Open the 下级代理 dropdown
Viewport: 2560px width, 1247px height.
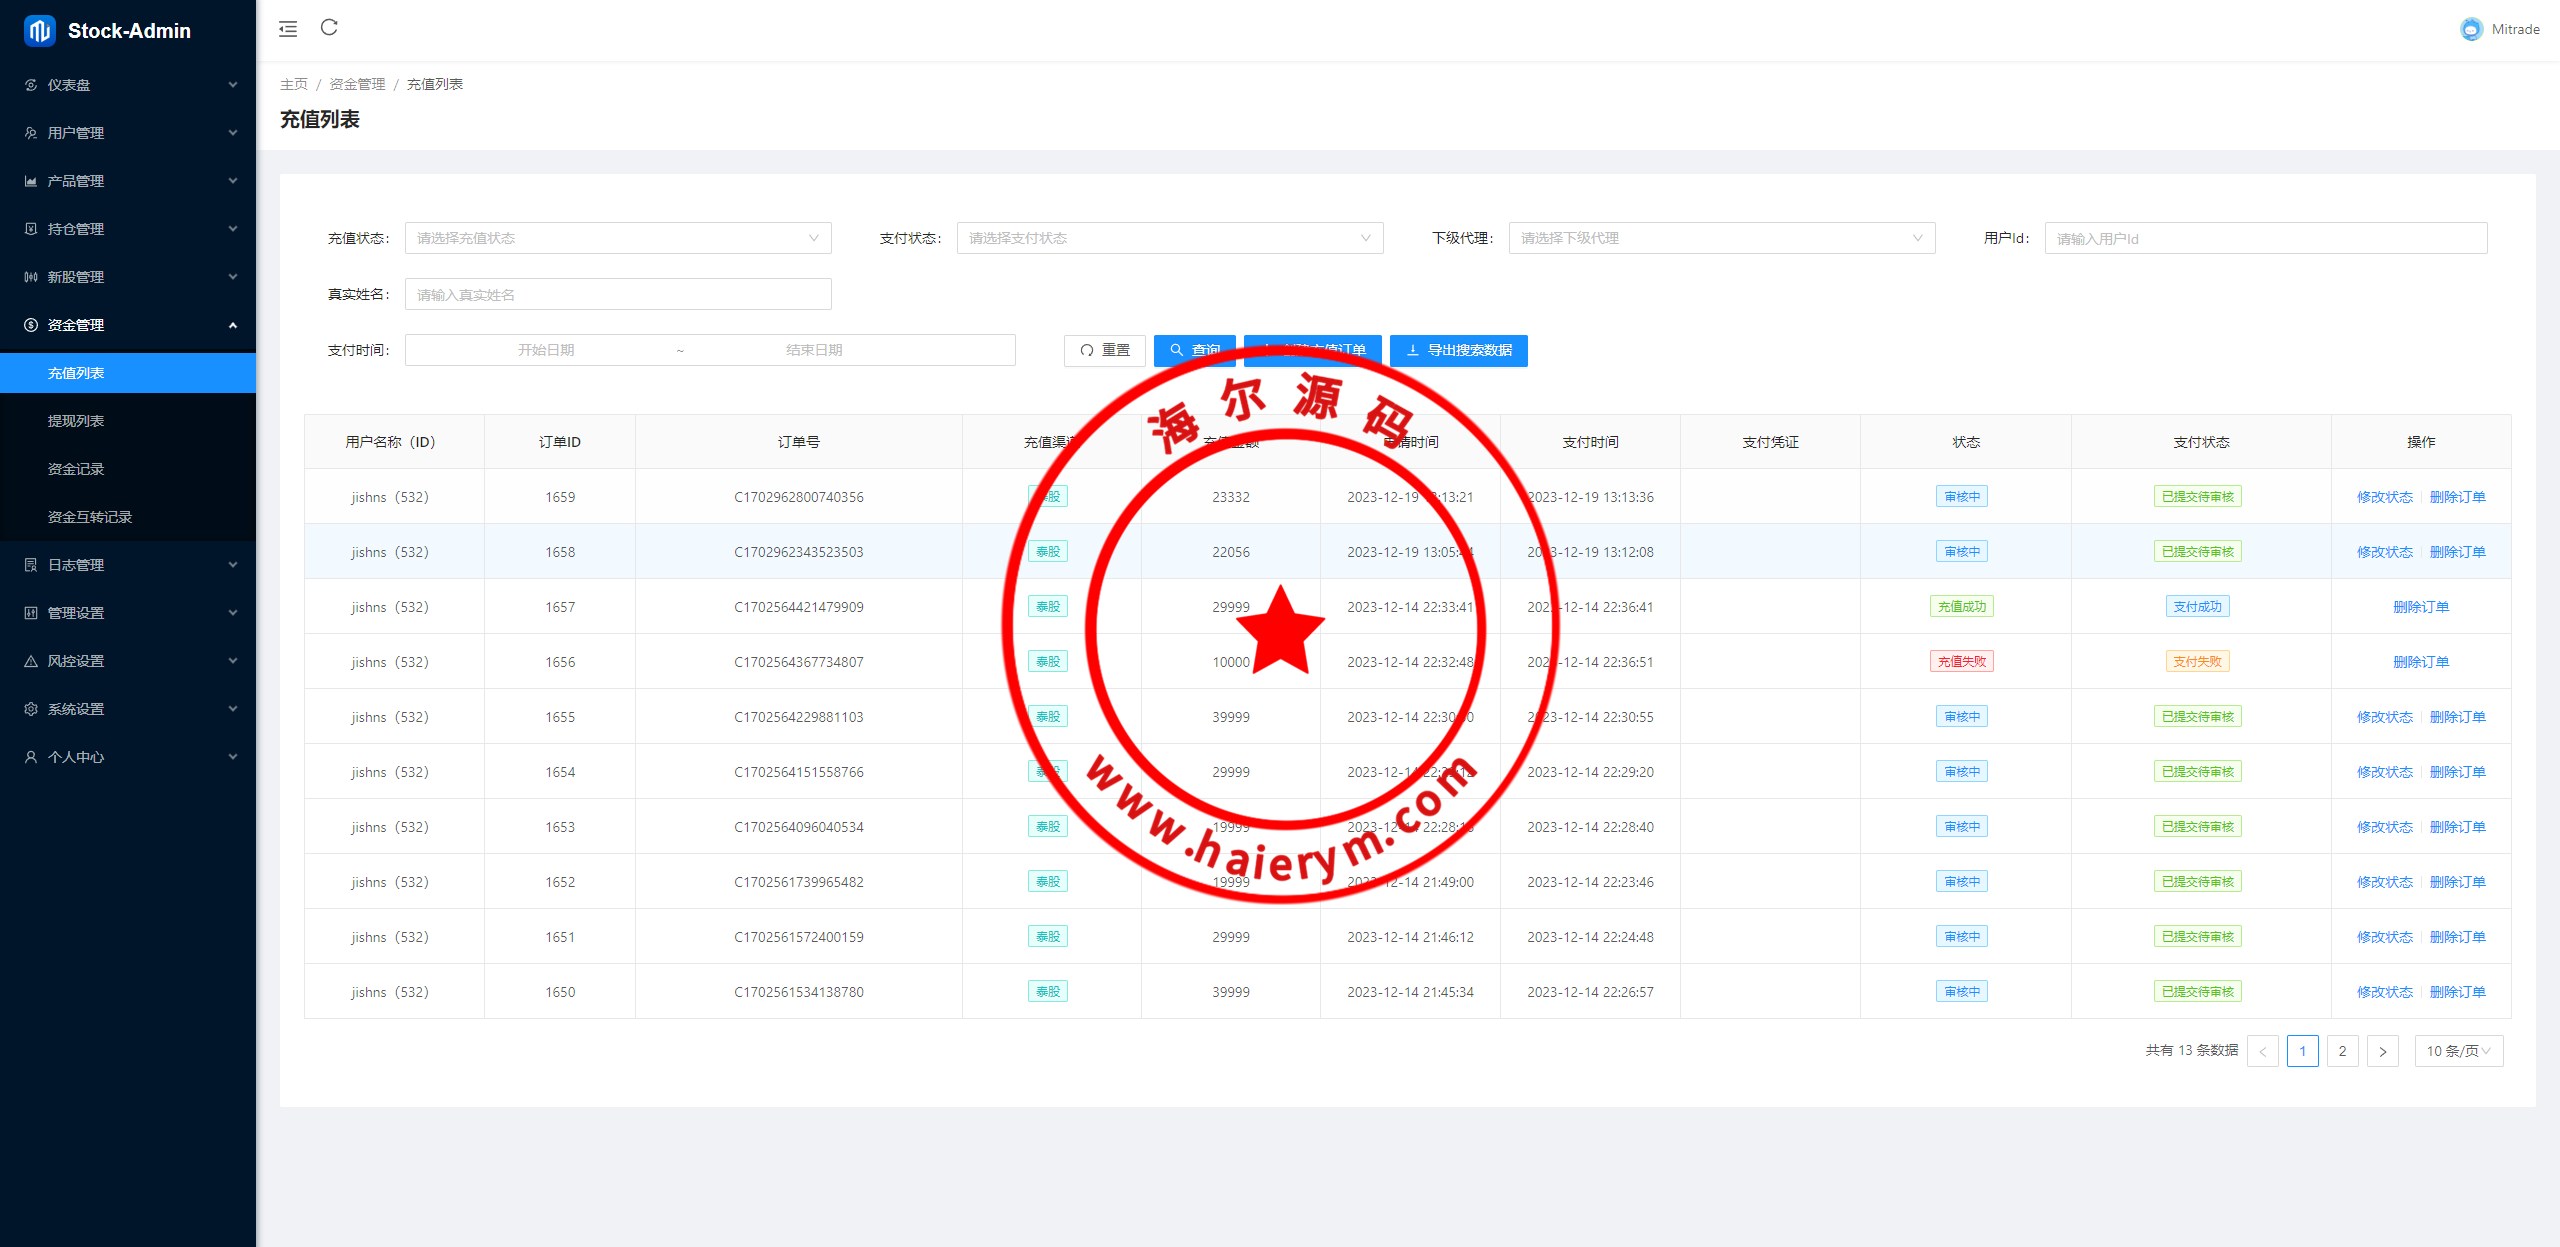[x=1721, y=238]
